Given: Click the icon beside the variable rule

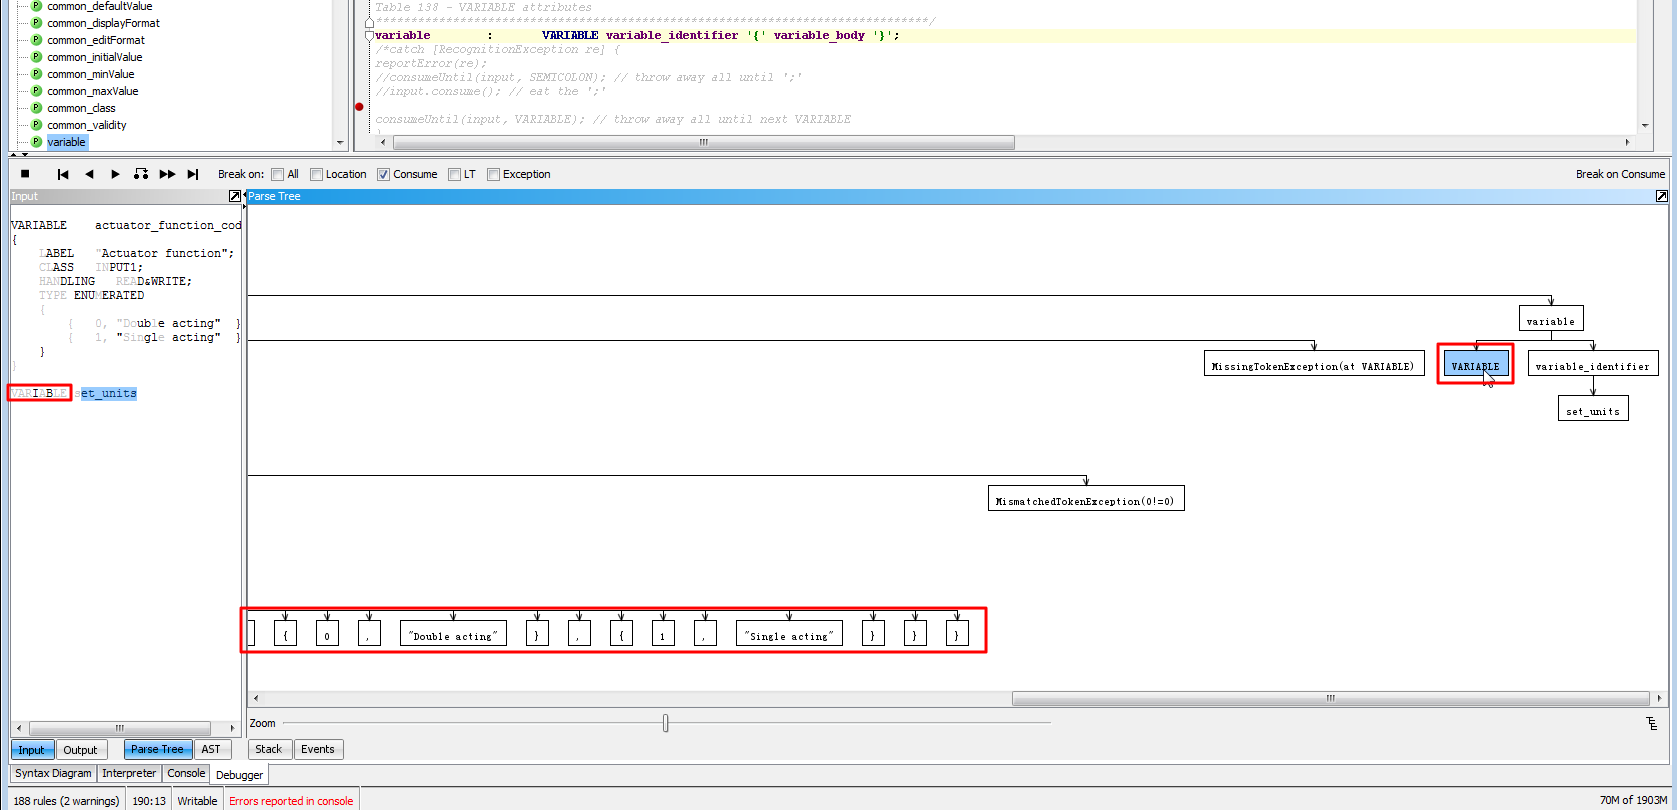Looking at the screenshot, I should [x=37, y=142].
